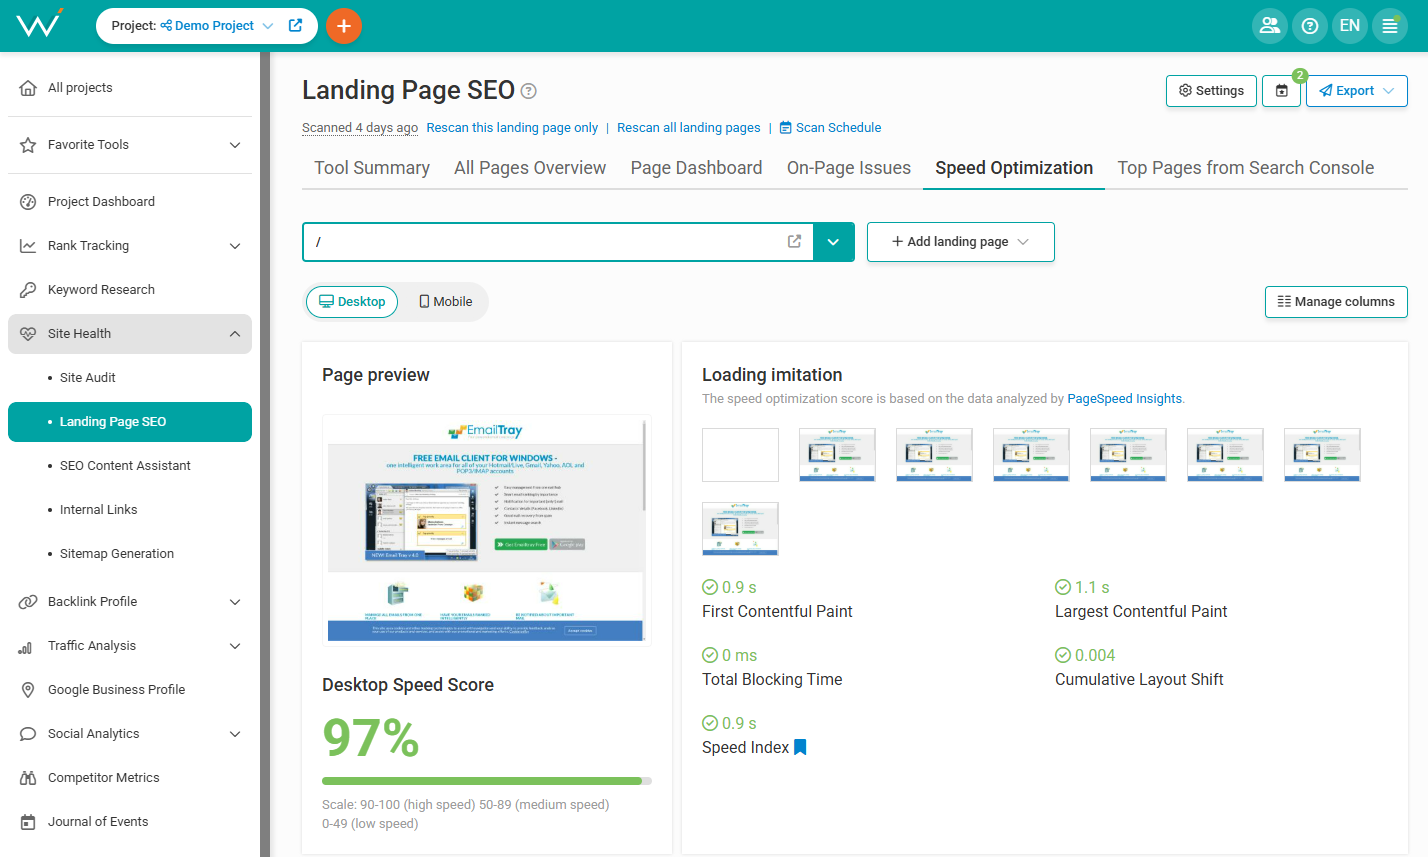Click the first blank loading imitation frame
Screen dimensions: 1428x857
[740, 455]
